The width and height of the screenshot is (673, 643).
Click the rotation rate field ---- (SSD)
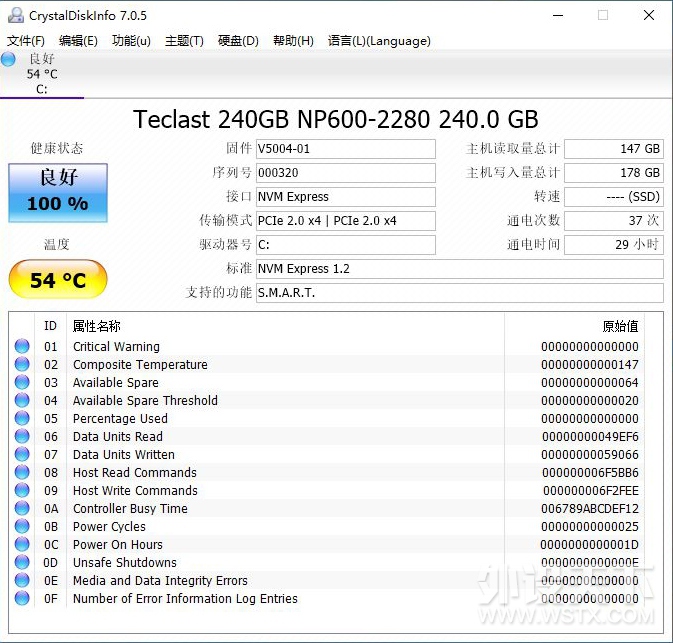[x=614, y=197]
